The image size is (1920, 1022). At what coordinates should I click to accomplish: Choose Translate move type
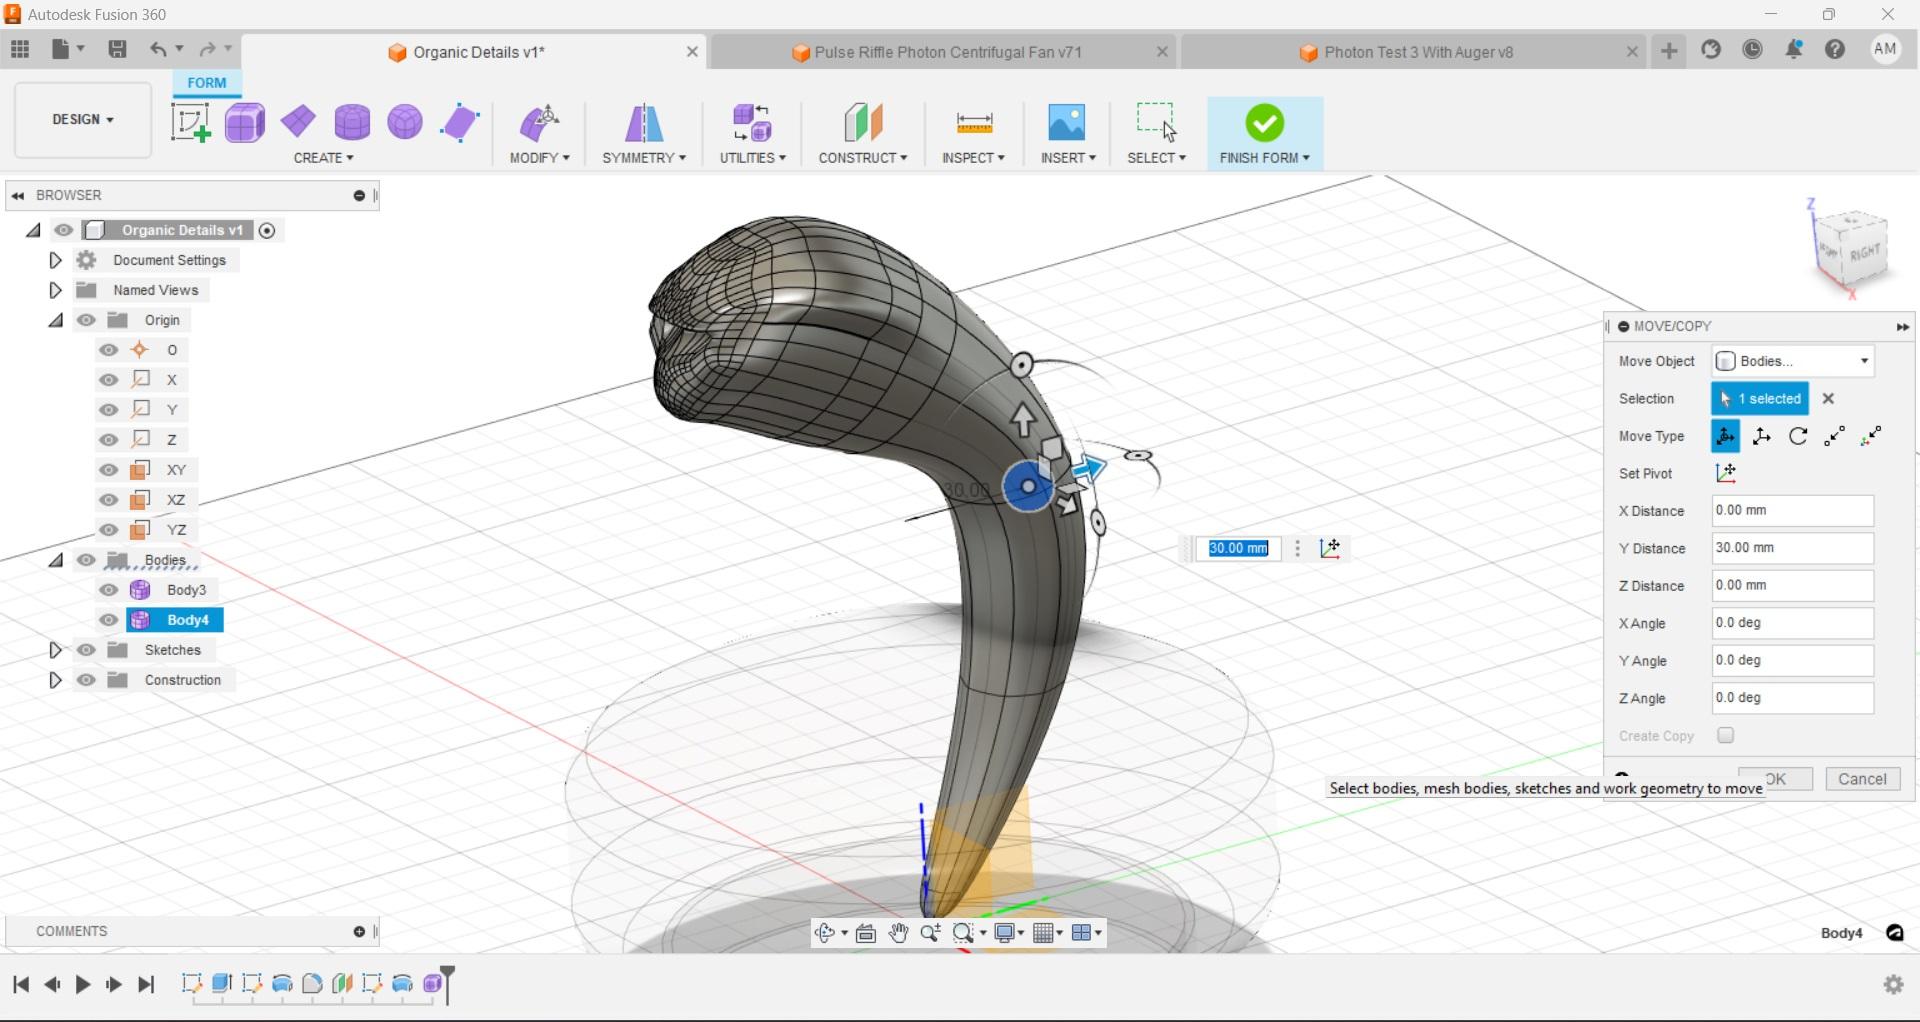tap(1762, 436)
